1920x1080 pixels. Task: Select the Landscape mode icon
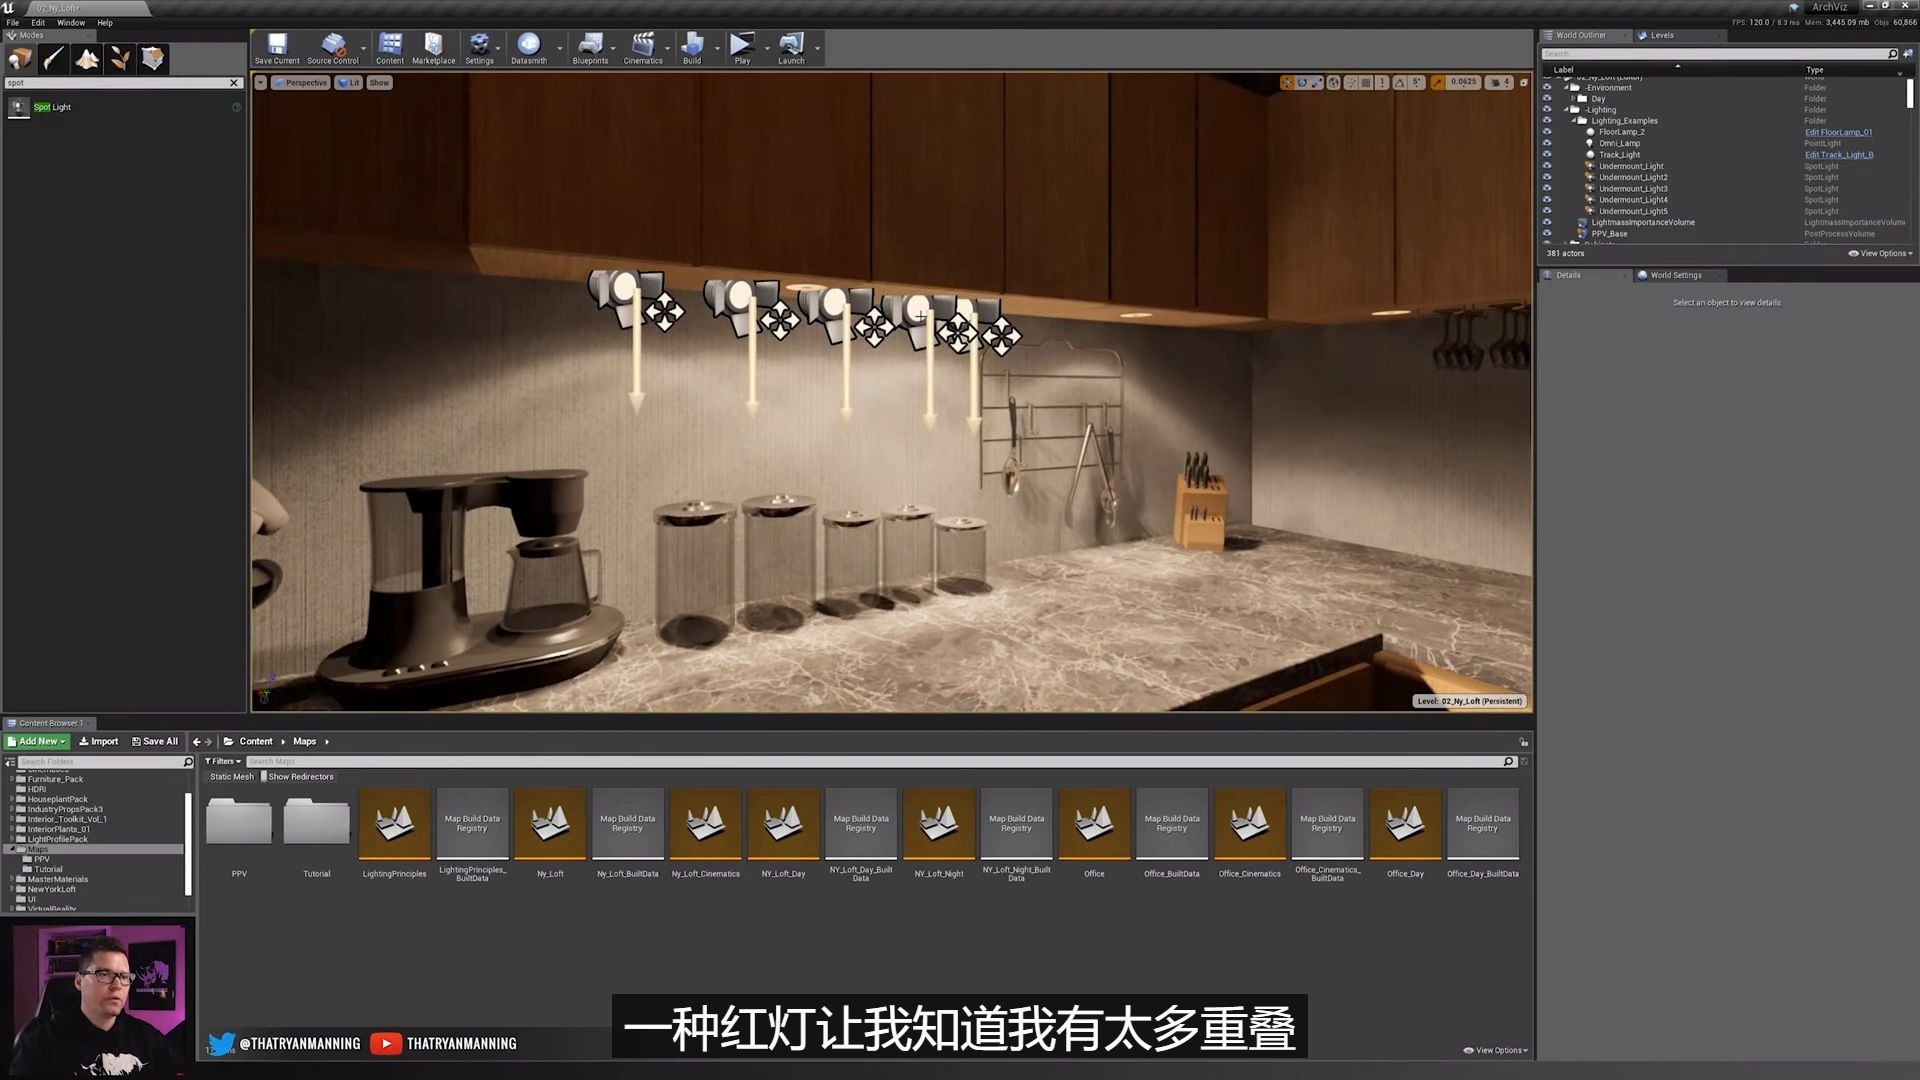pos(87,59)
